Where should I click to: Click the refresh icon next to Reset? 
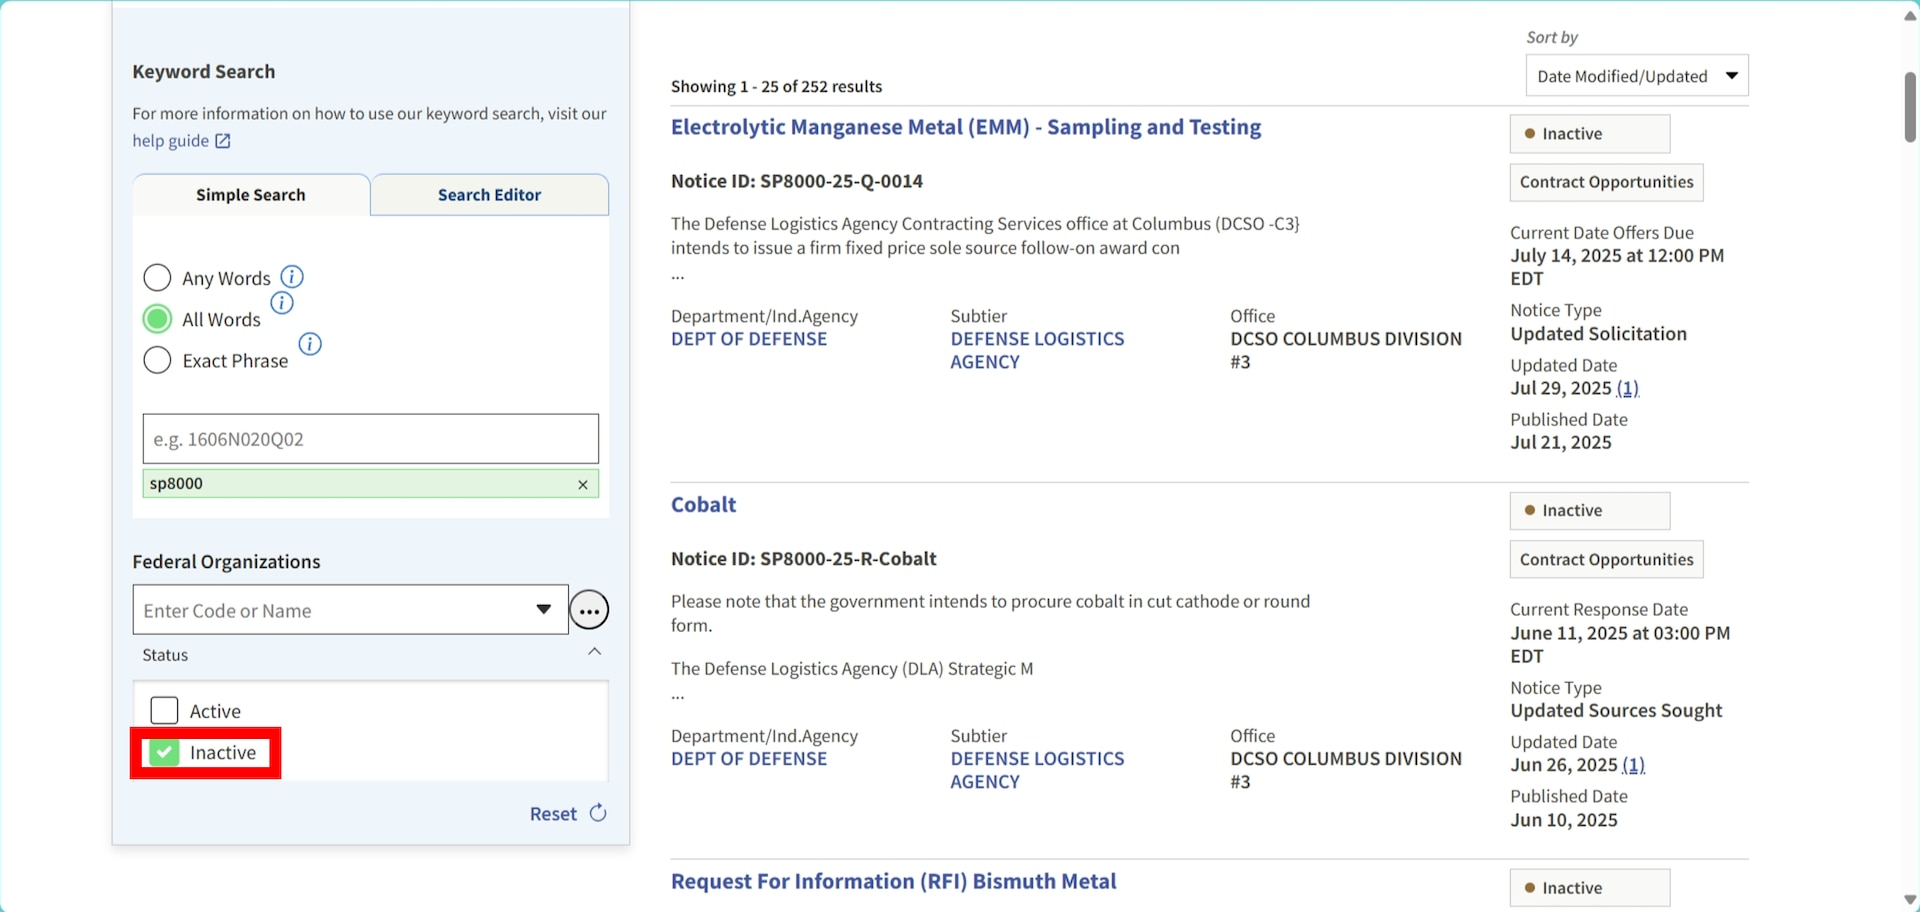pos(597,813)
